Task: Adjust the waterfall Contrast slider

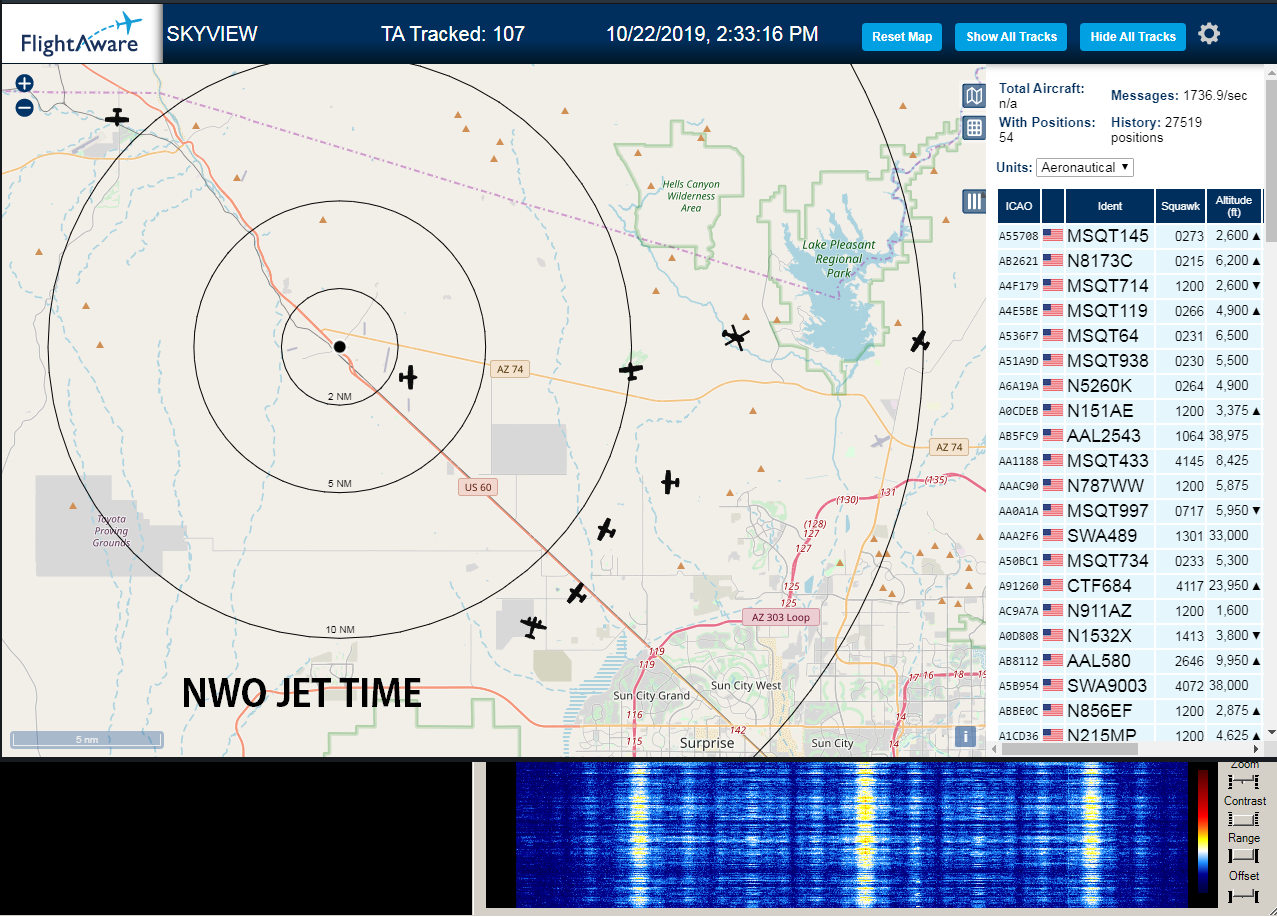Action: [x=1243, y=818]
